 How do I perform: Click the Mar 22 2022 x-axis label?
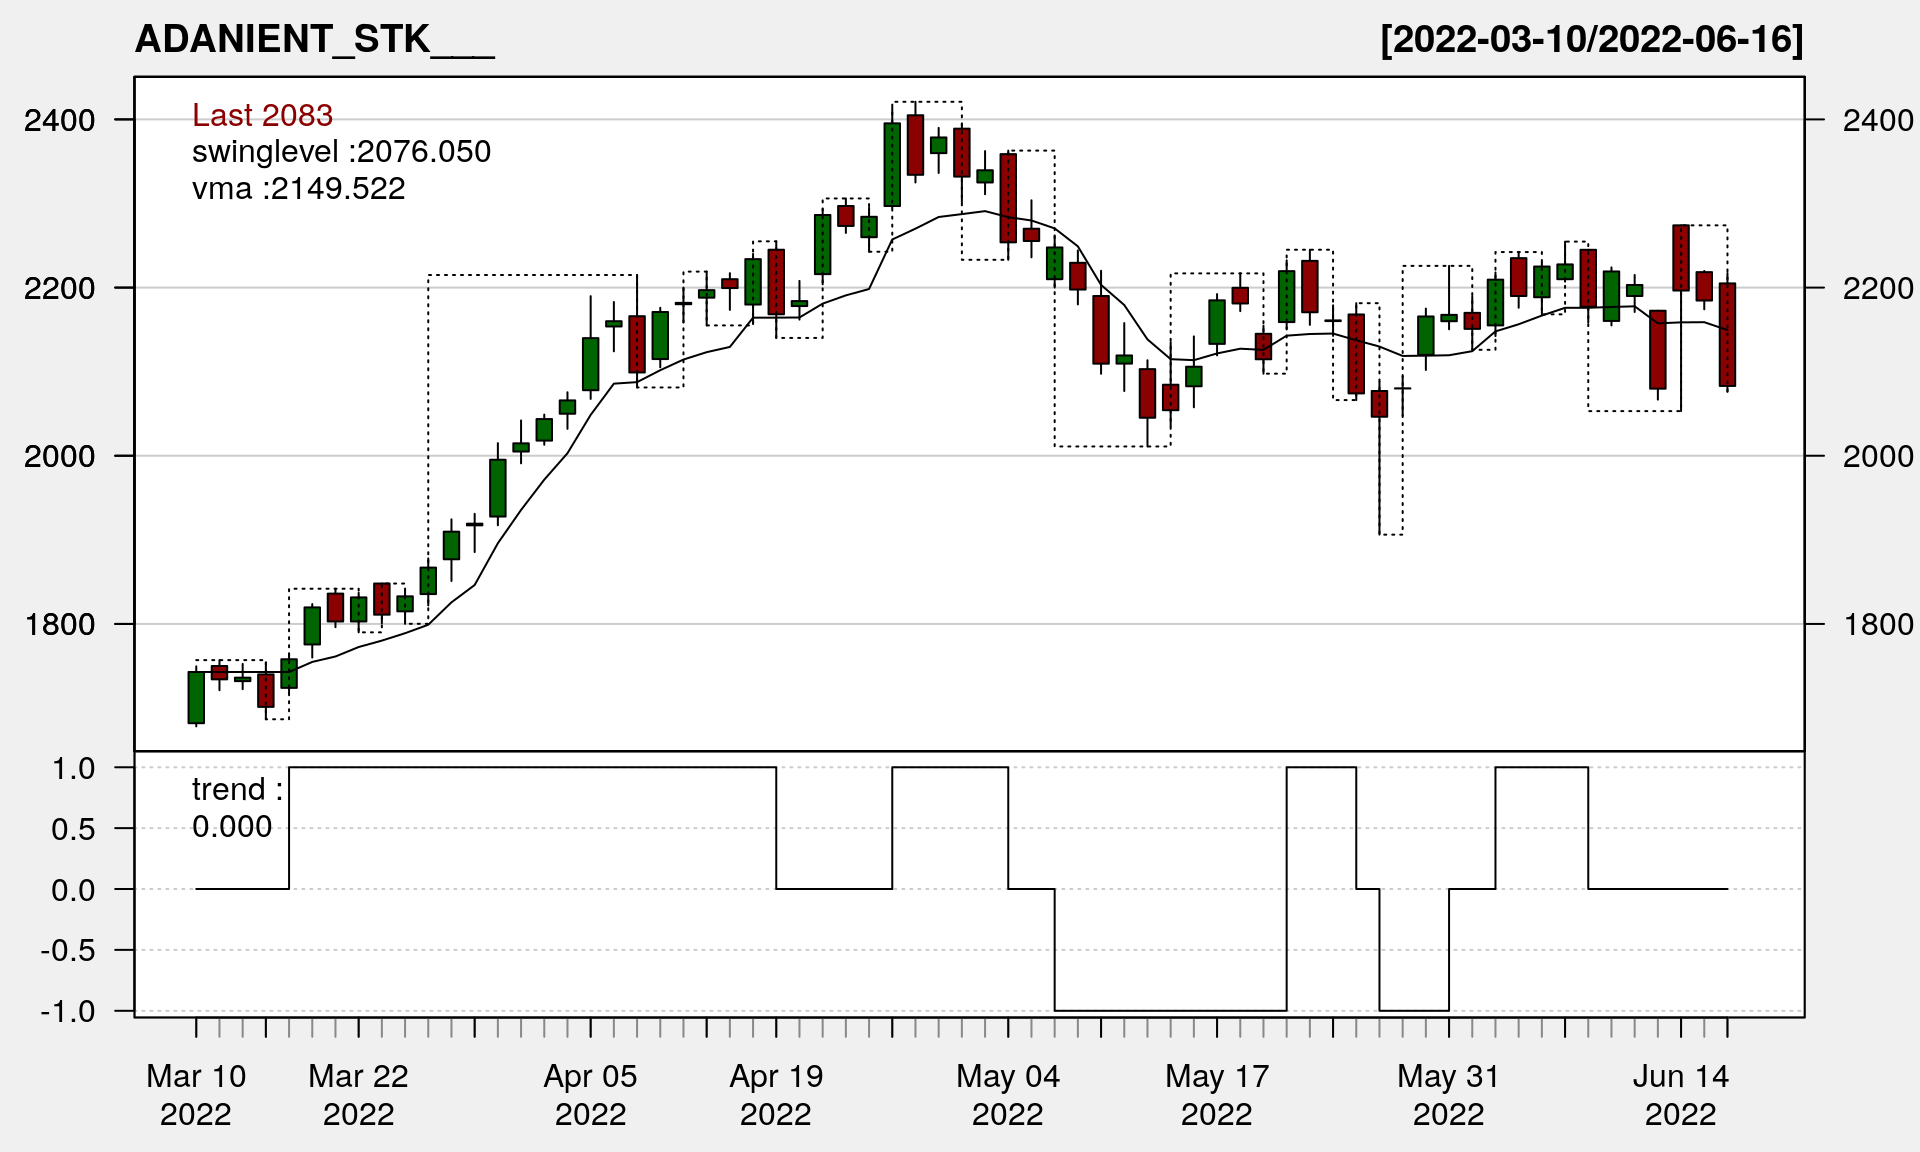click(x=358, y=1094)
